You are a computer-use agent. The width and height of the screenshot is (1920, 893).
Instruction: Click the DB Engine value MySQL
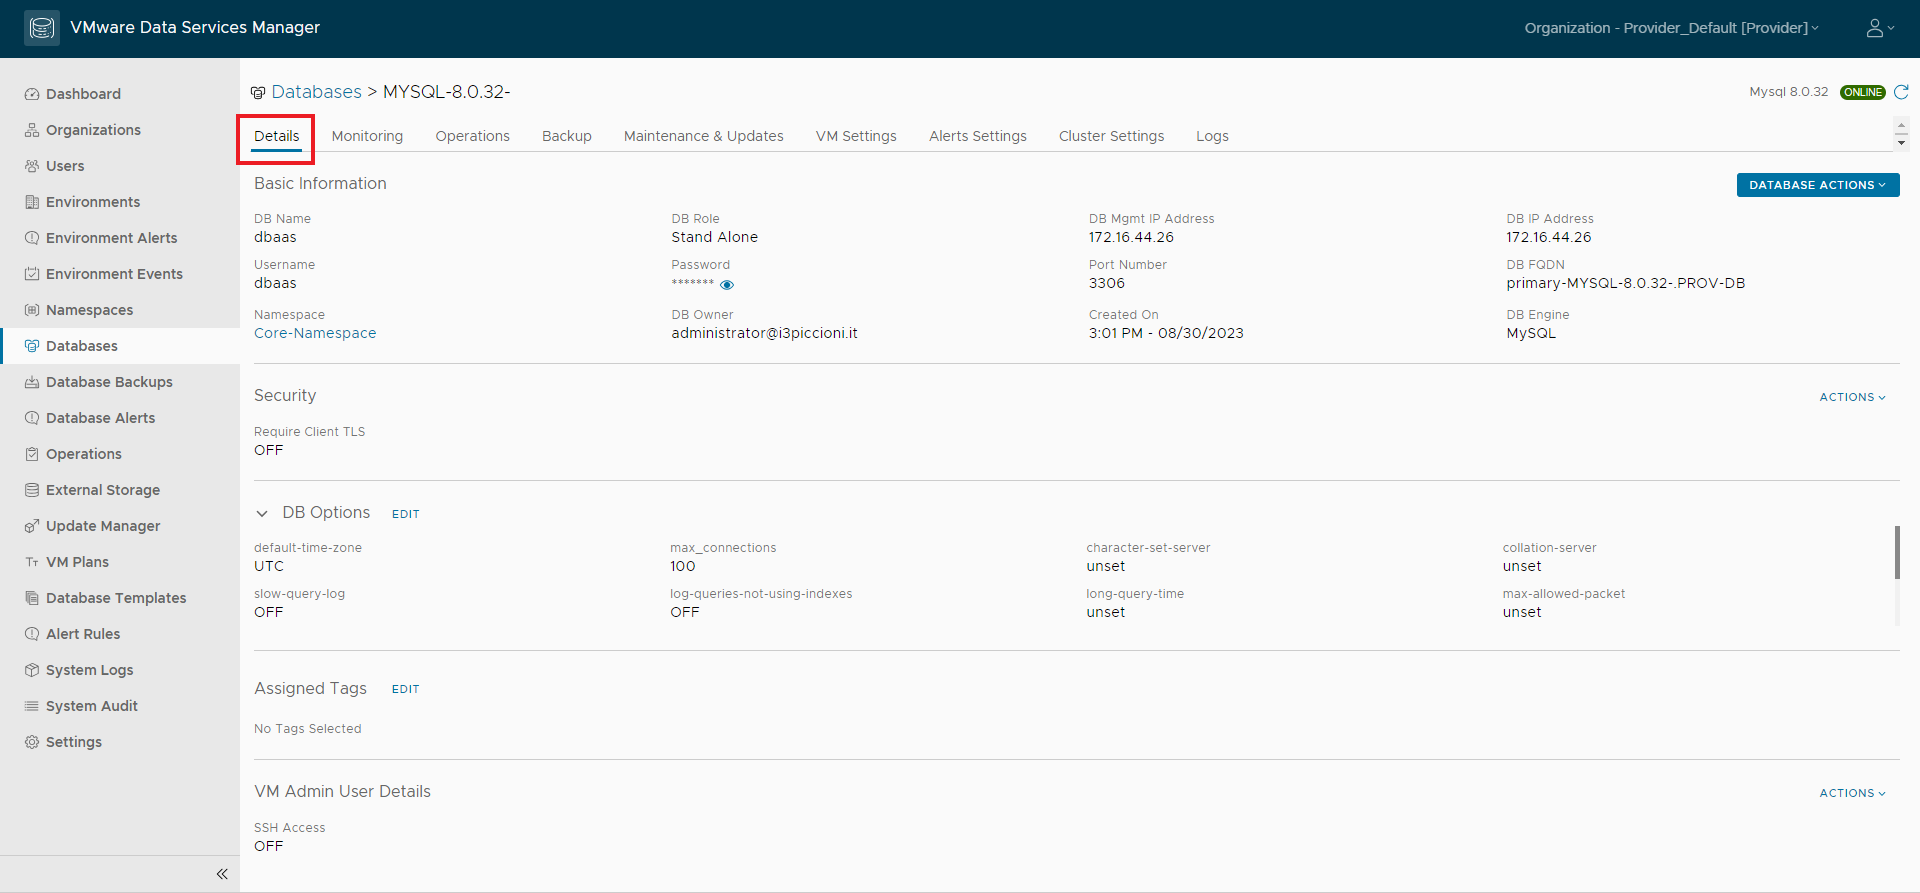(1531, 333)
